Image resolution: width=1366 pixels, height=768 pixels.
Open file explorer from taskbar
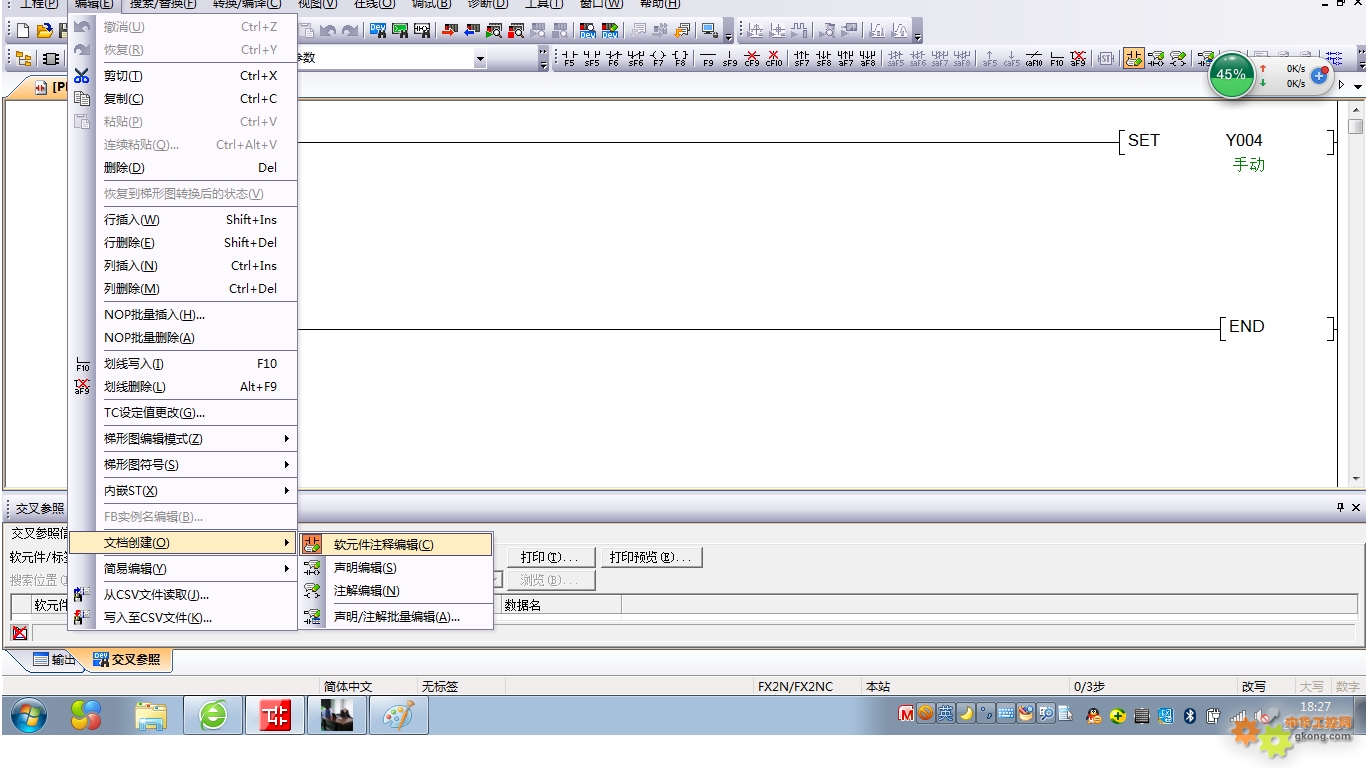(151, 716)
